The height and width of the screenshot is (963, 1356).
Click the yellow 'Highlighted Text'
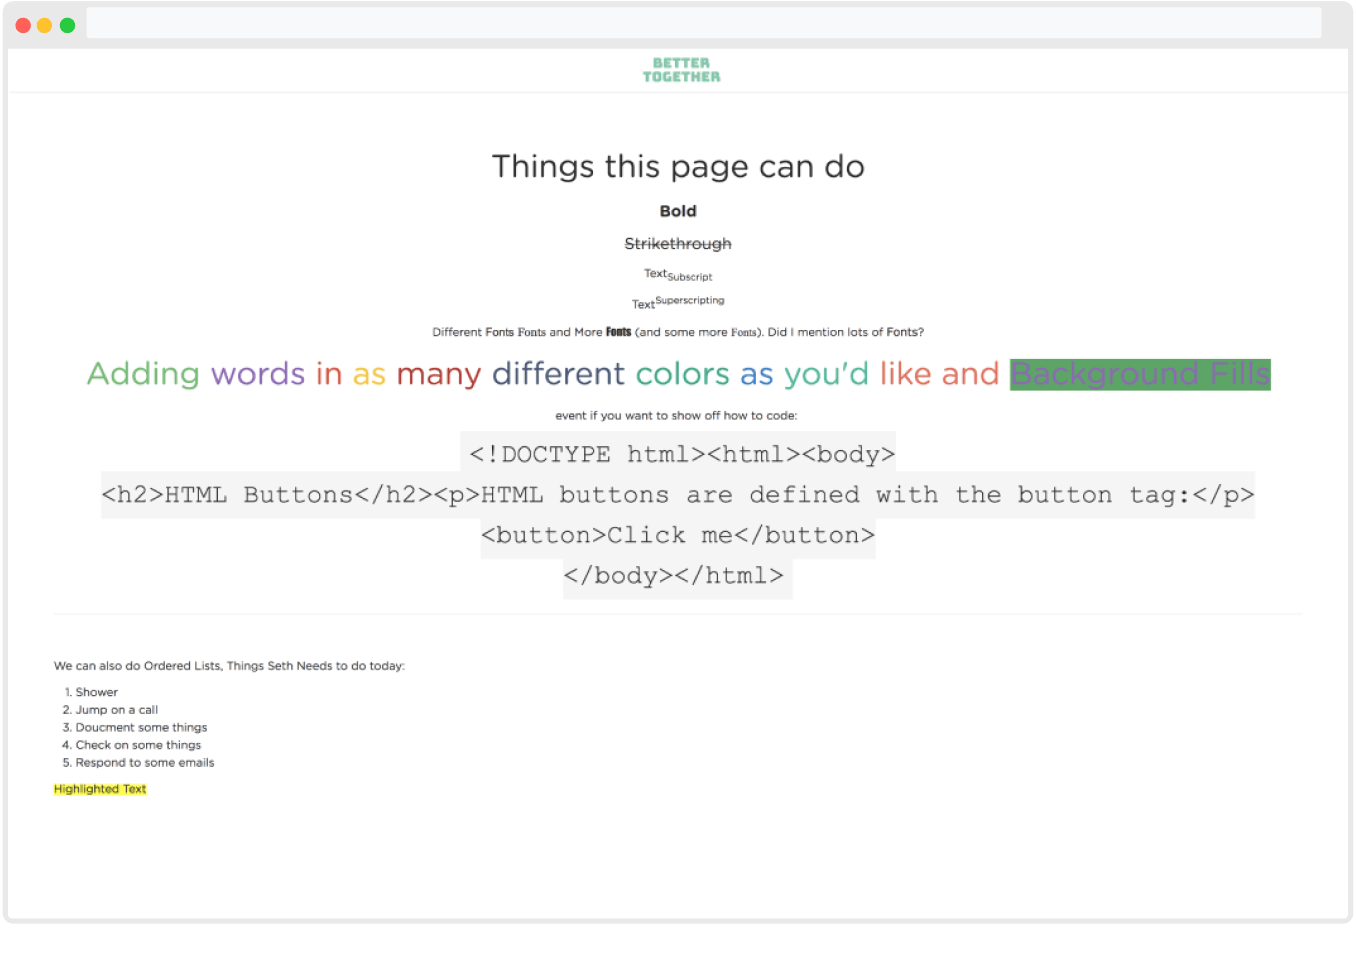(x=100, y=789)
